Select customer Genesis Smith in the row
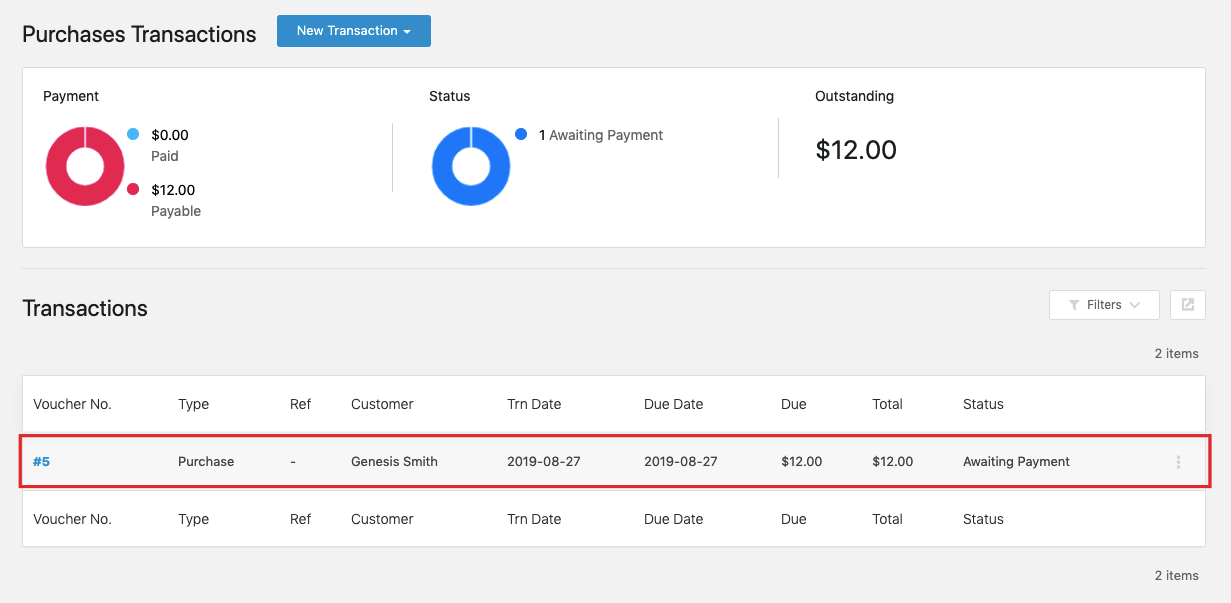 pos(394,461)
